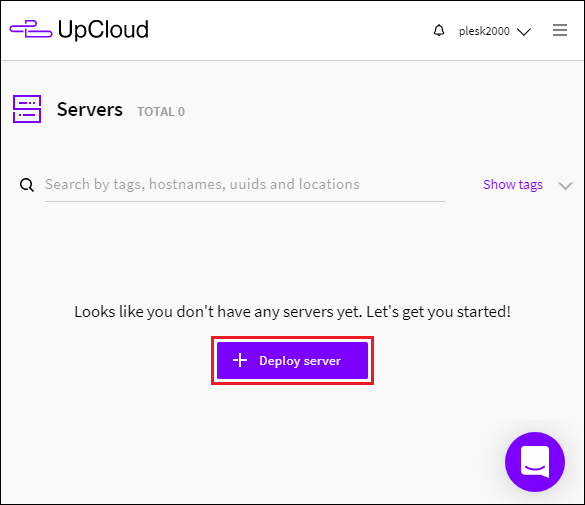Focus the tags and hostnames search field
This screenshot has height=505, width=585.
coord(245,185)
